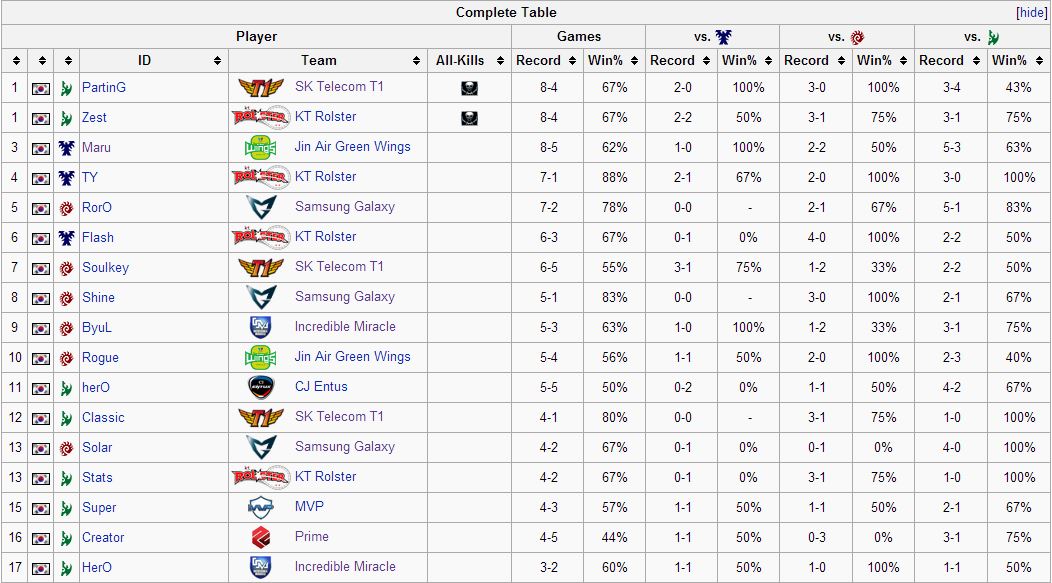Viewport: 1052px width, 583px height.
Task: Click PartinG's all-kill skull icon
Action: pos(469,88)
